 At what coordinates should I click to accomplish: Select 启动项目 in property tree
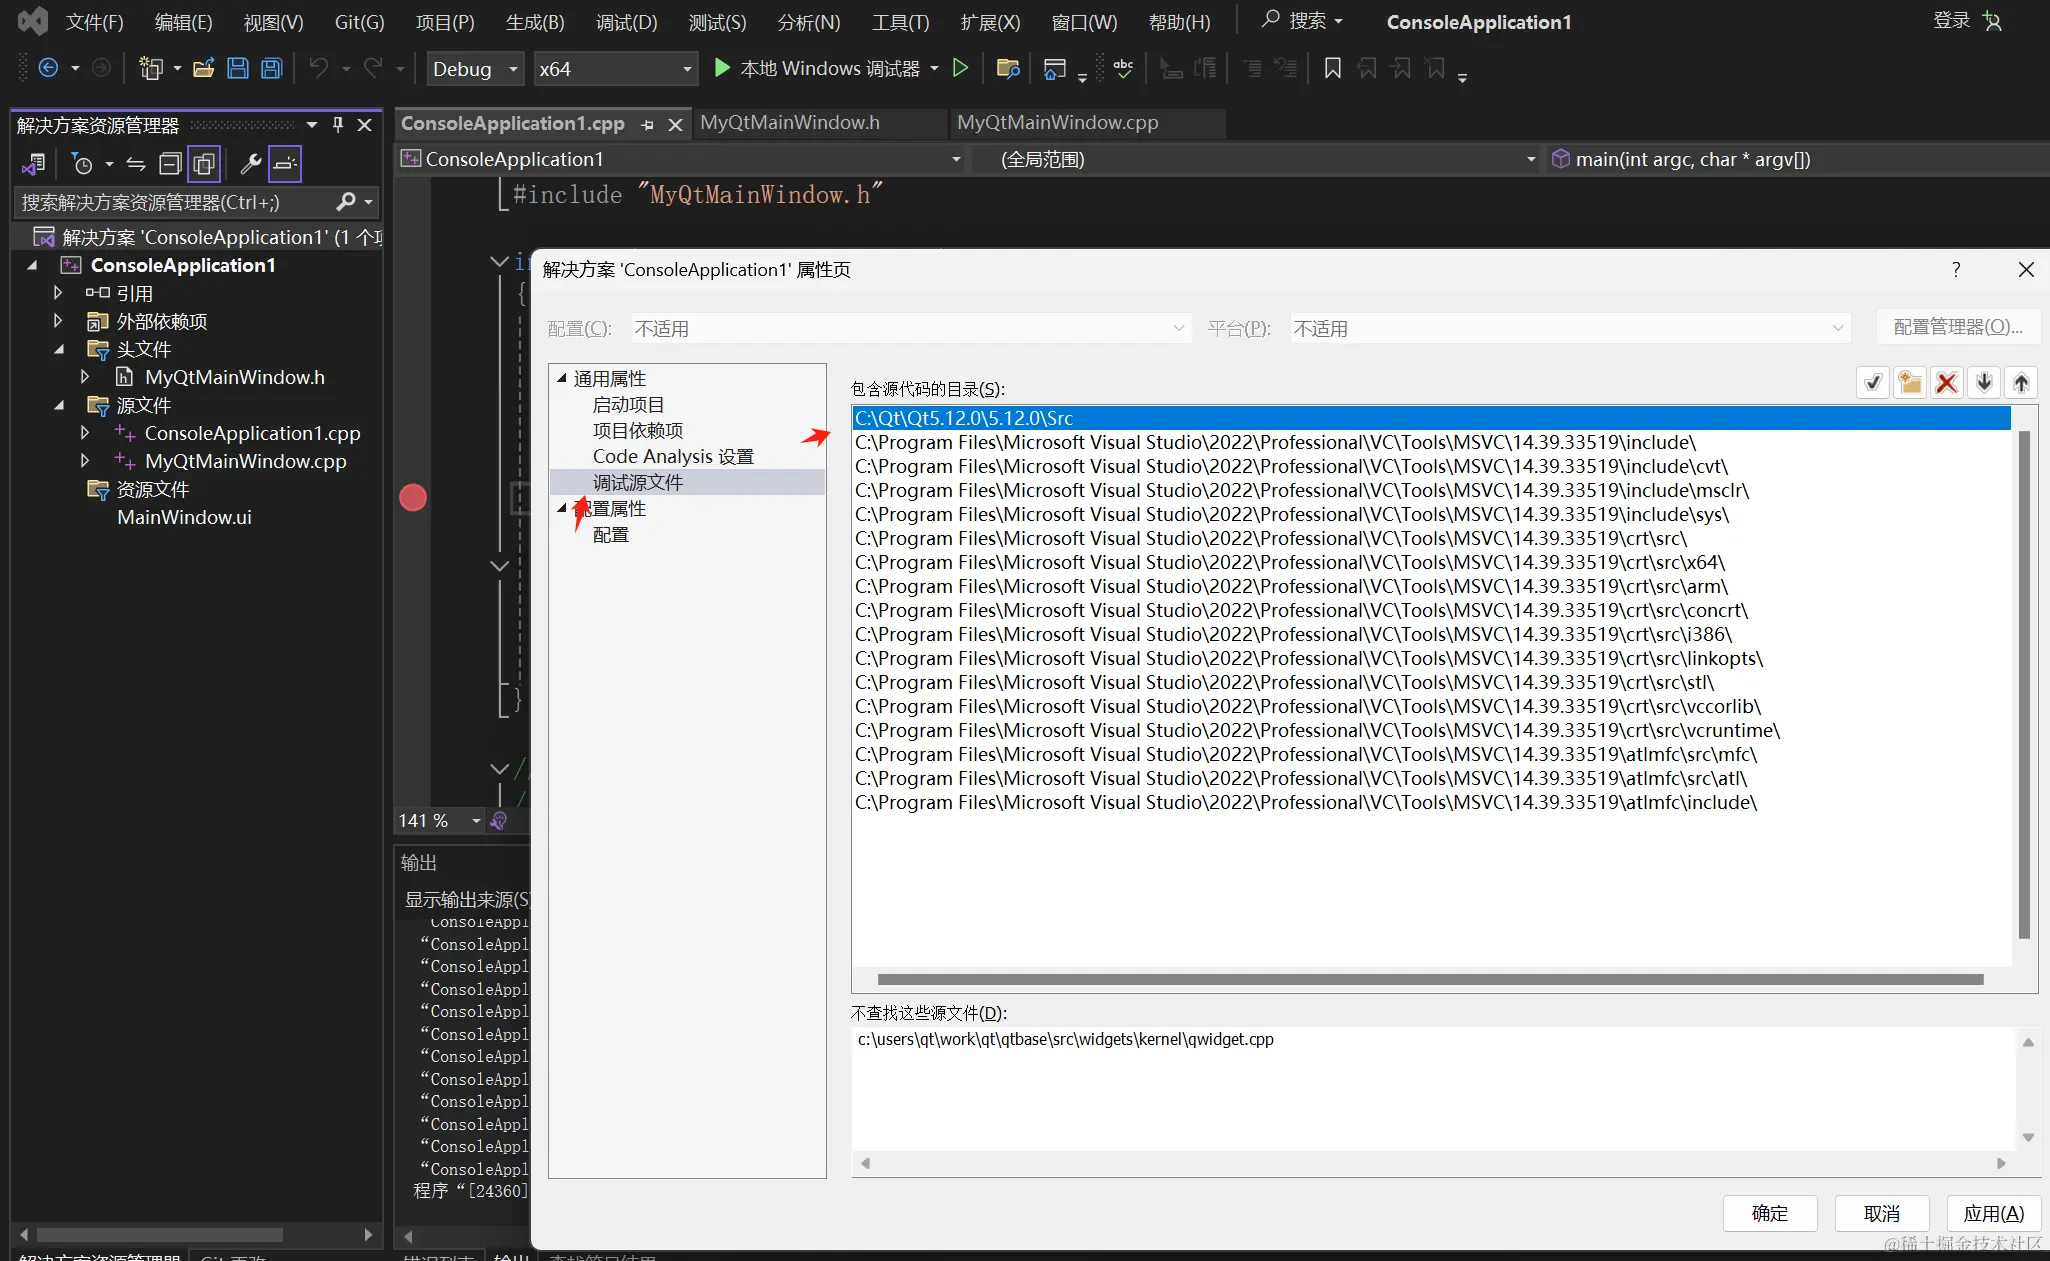coord(628,404)
